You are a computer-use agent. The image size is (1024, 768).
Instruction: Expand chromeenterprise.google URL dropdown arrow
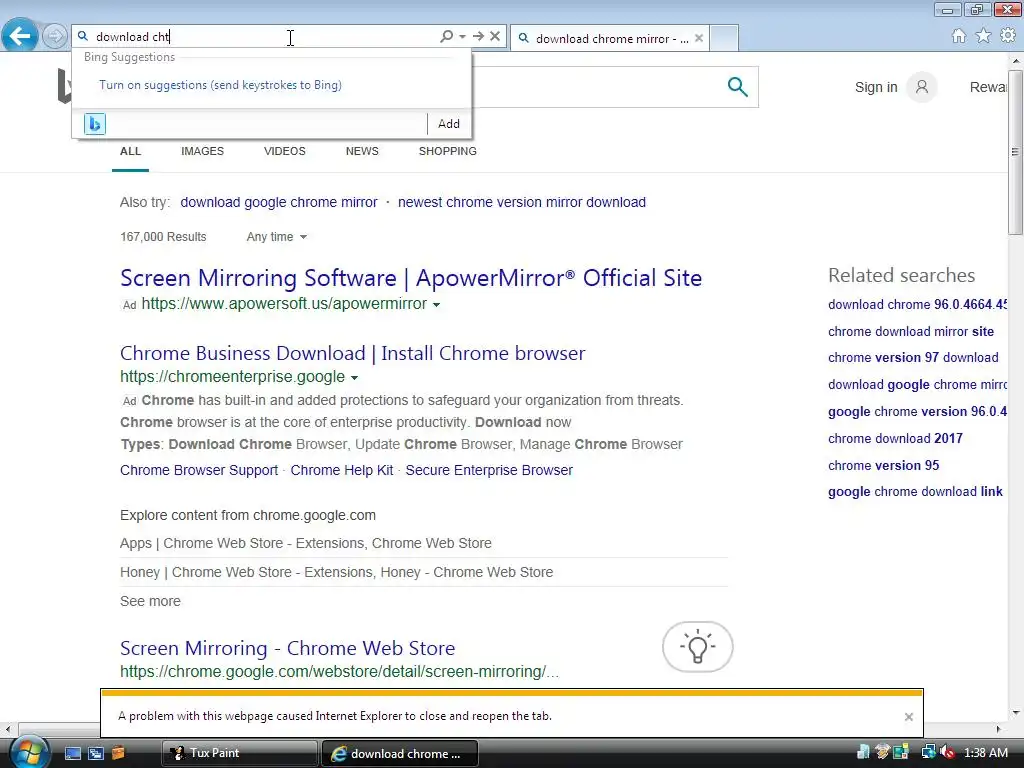(354, 377)
